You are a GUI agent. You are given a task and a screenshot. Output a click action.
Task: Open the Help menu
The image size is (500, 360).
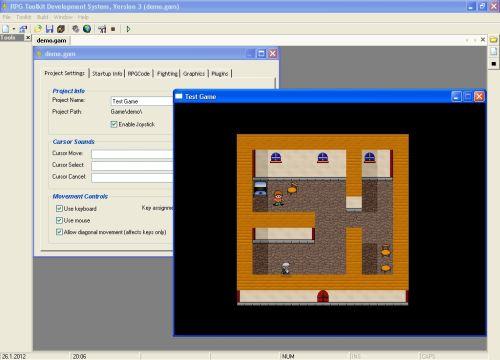[x=83, y=17]
